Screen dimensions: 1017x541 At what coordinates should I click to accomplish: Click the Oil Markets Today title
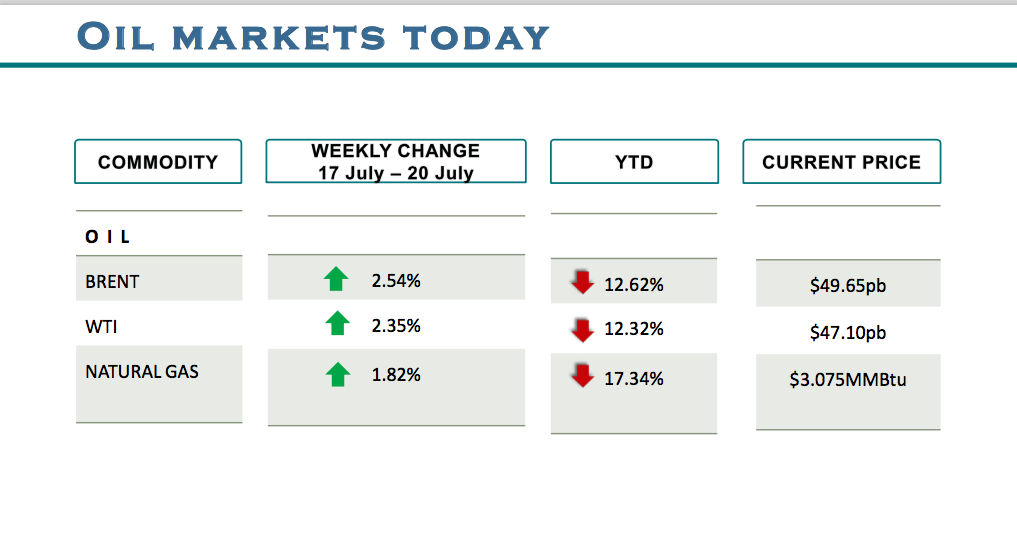pyautogui.click(x=313, y=37)
